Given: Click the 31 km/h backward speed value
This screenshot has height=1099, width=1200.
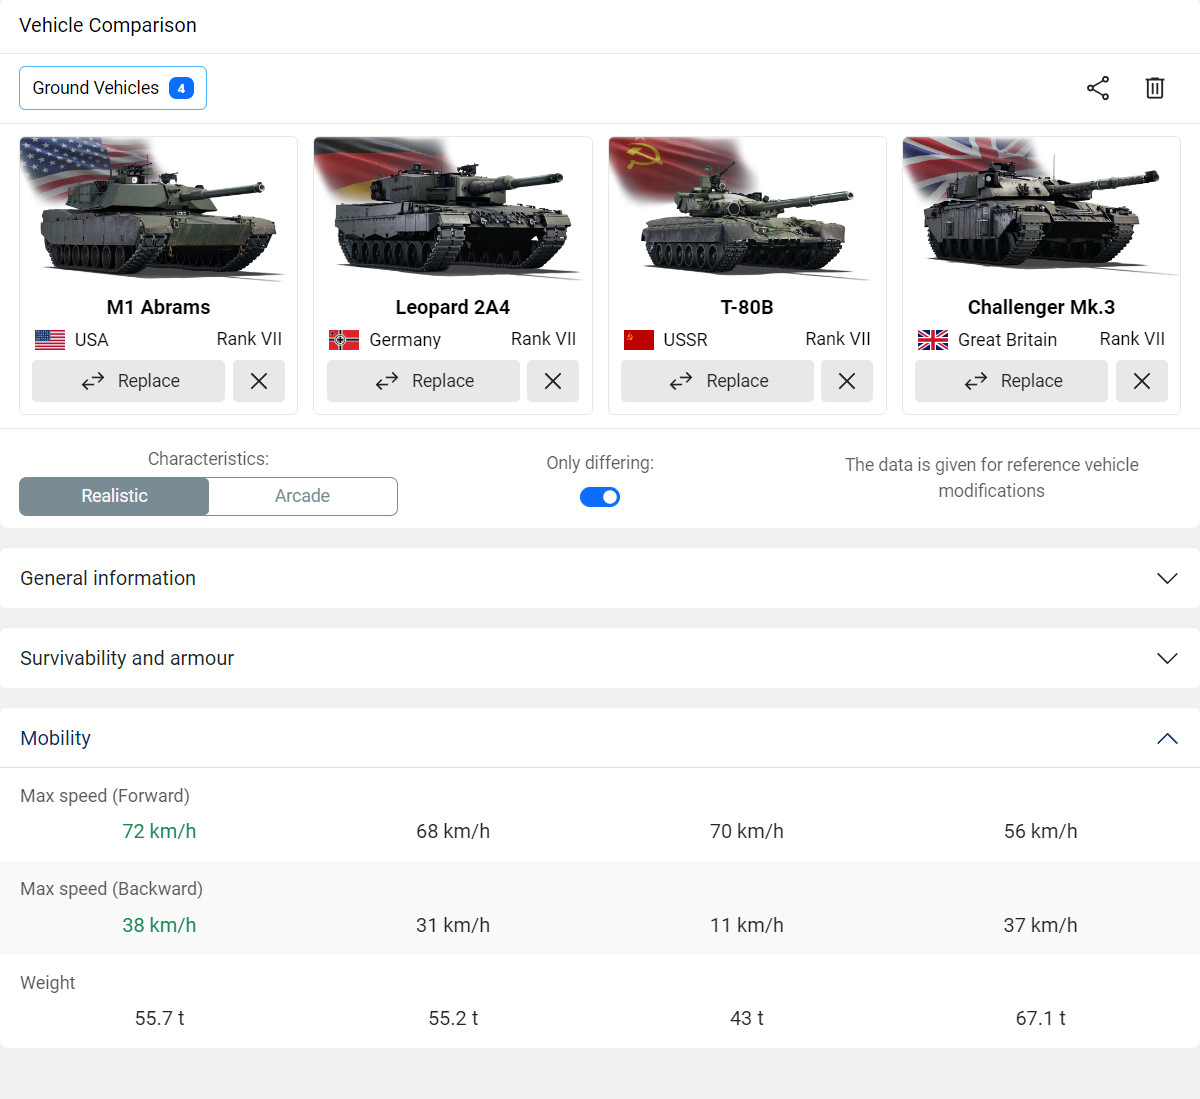Looking at the screenshot, I should [453, 925].
